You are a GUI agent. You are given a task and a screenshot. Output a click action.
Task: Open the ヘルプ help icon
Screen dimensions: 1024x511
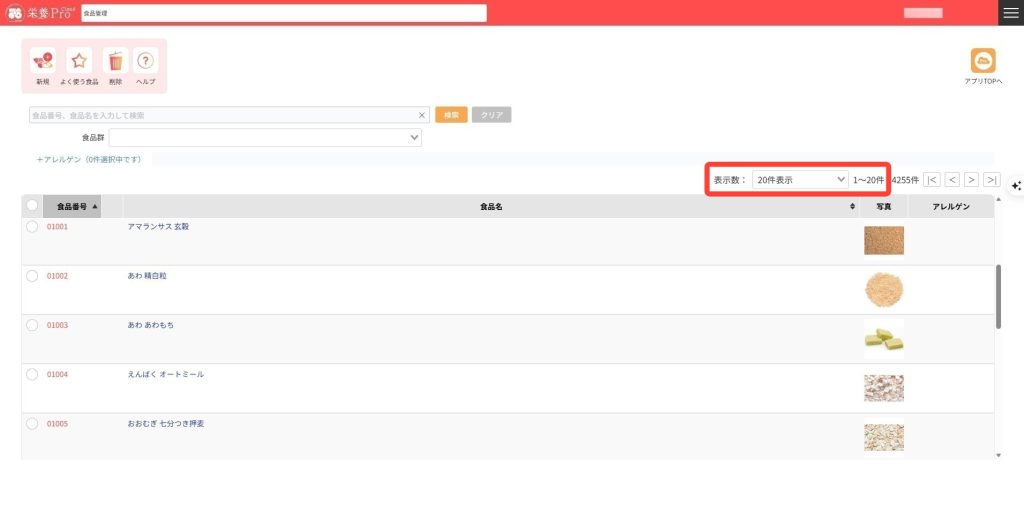[146, 61]
